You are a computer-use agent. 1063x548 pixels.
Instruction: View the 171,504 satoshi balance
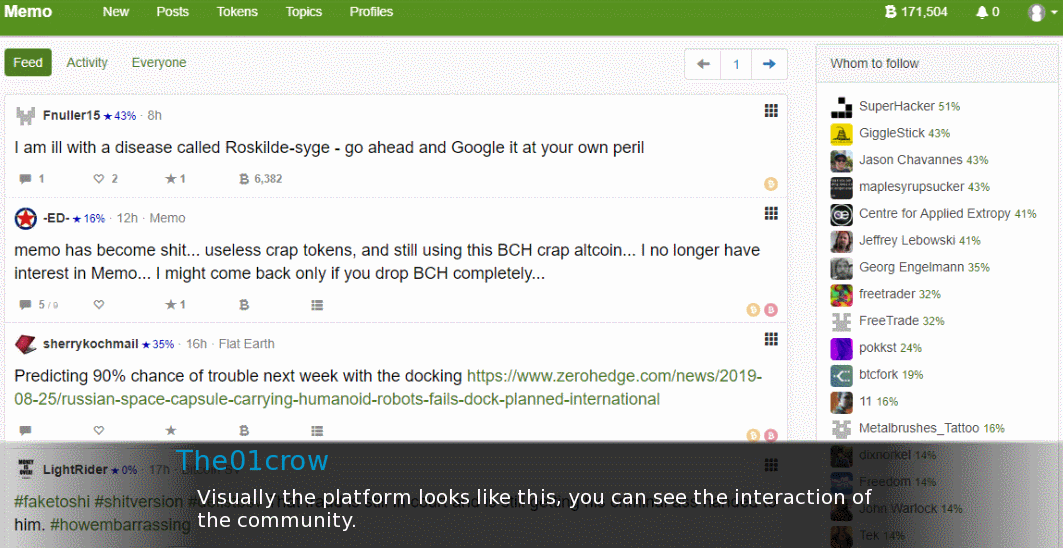coord(916,12)
